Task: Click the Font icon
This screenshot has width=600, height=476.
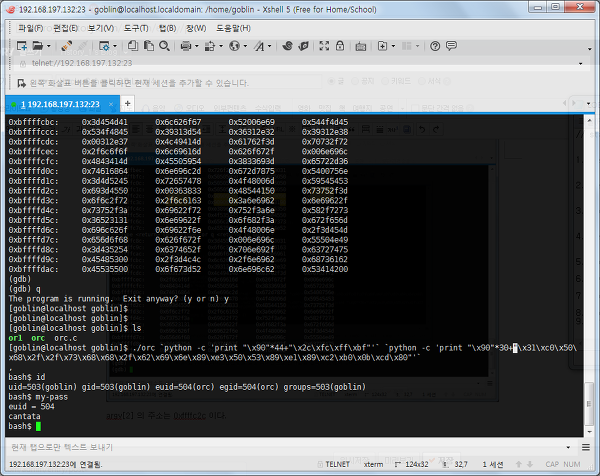Action: (x=259, y=46)
